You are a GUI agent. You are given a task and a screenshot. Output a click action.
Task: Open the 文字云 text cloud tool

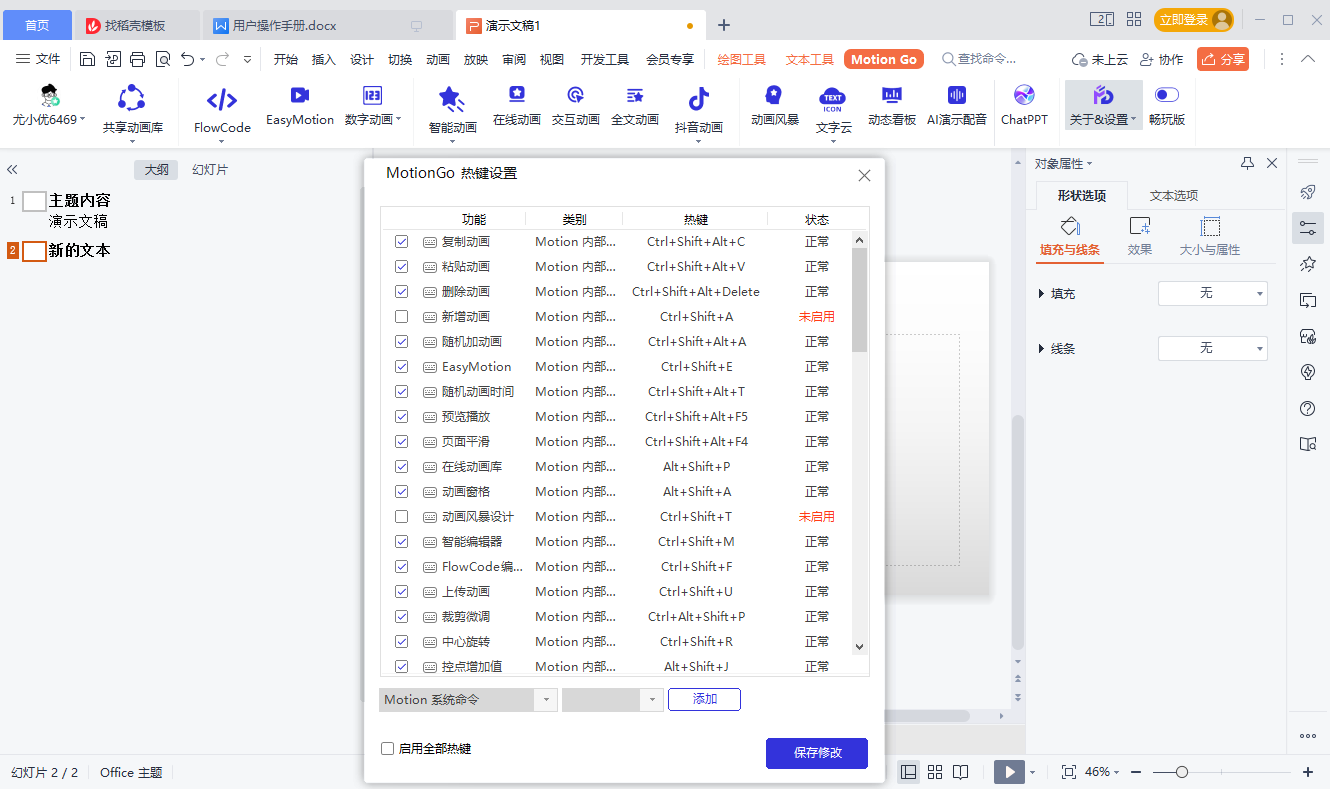[833, 110]
